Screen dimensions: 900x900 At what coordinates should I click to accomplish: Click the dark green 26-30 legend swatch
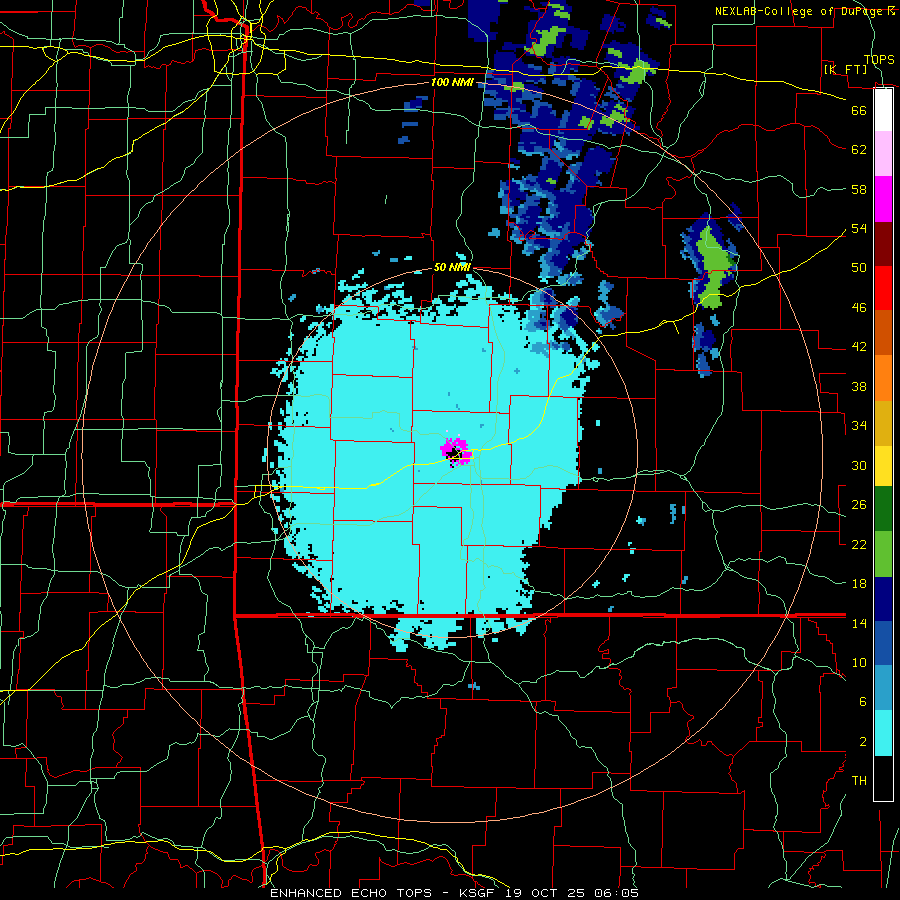pos(883,509)
